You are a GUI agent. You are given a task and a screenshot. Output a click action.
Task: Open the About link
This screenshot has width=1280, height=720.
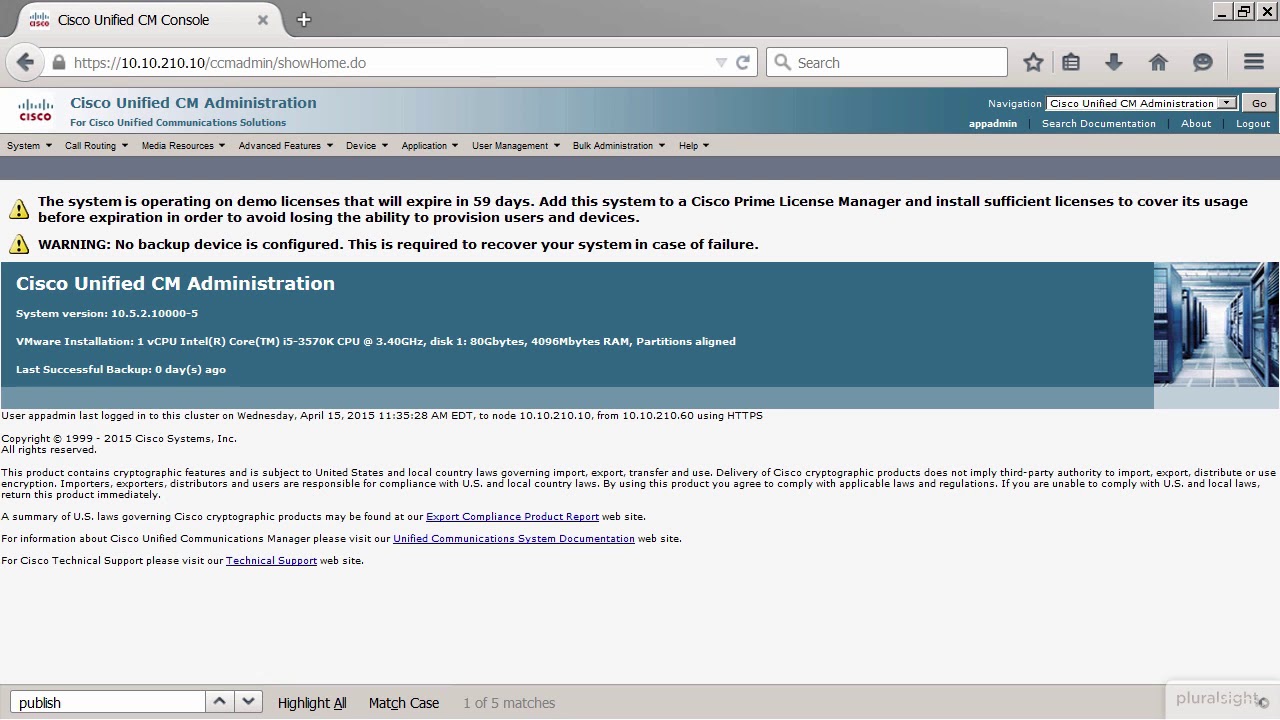click(x=1196, y=123)
